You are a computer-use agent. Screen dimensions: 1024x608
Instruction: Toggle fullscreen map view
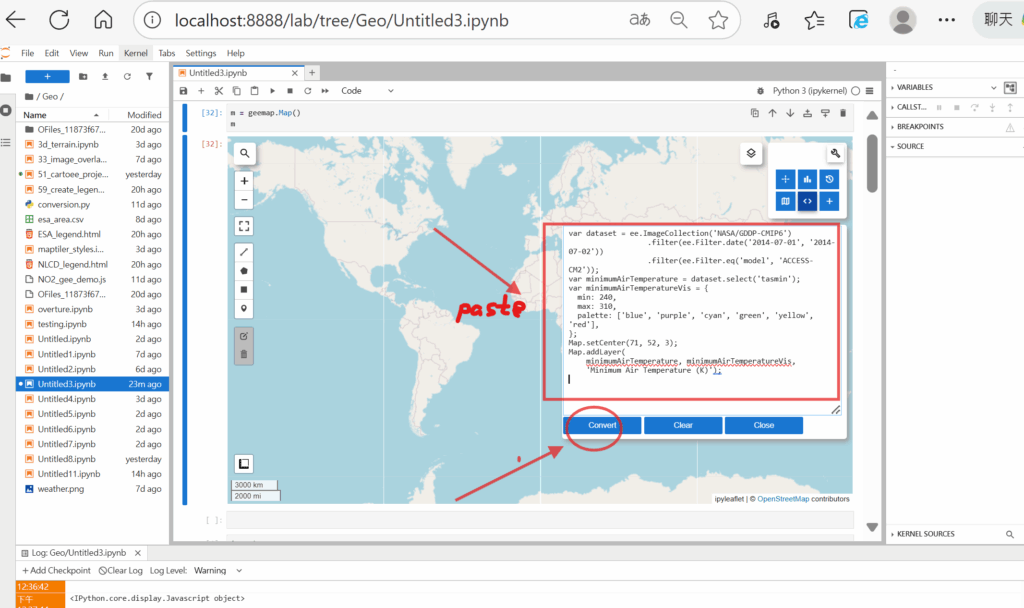[244, 226]
